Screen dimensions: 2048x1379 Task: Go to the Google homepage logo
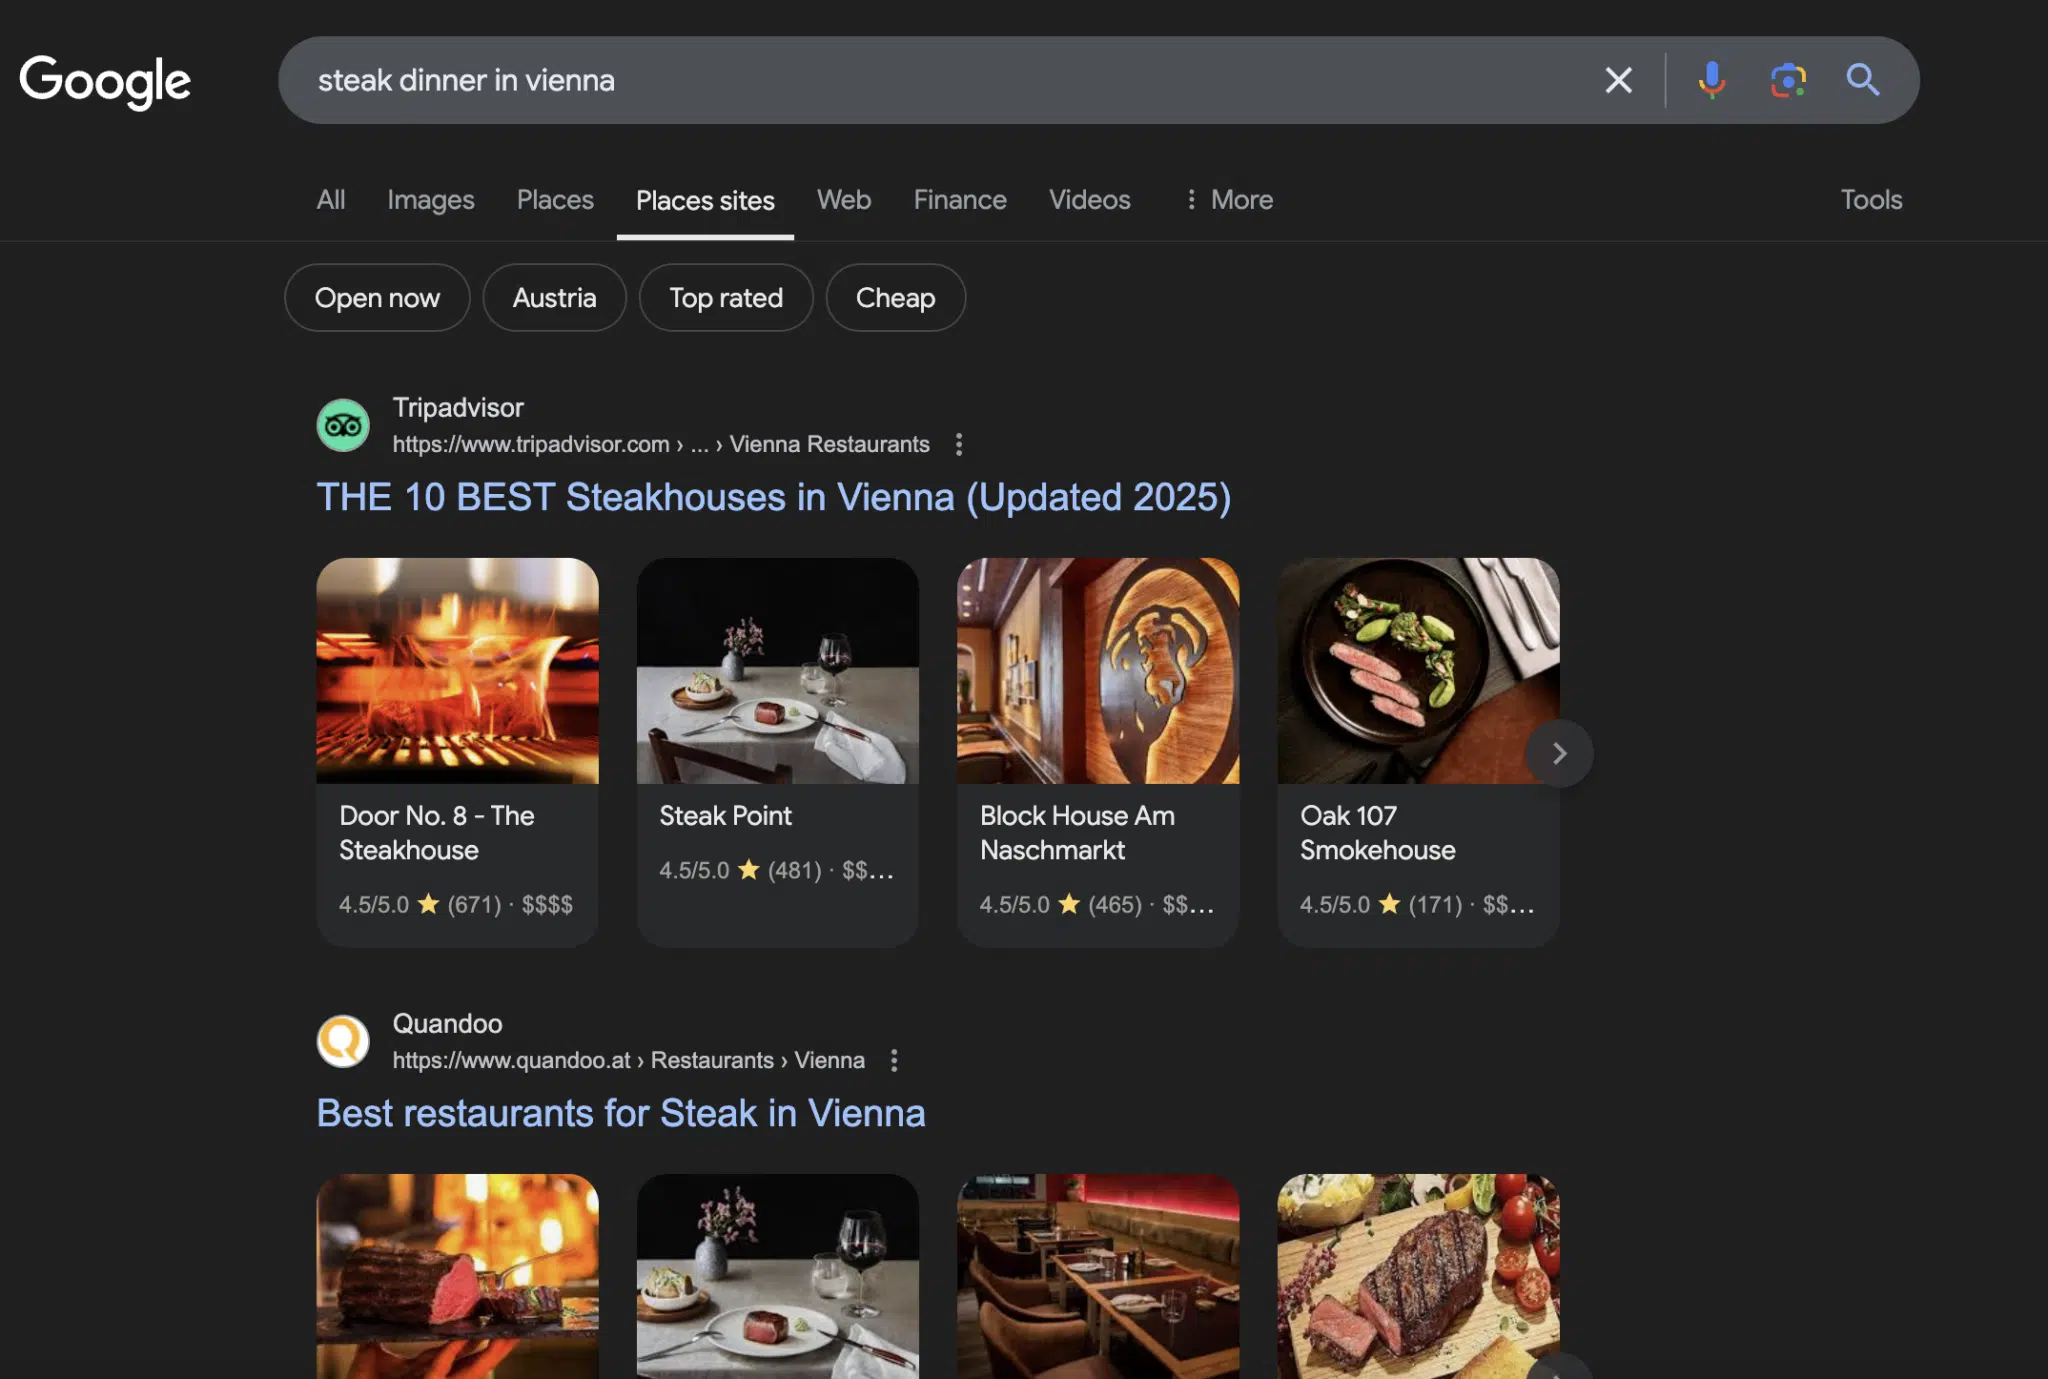pos(105,81)
